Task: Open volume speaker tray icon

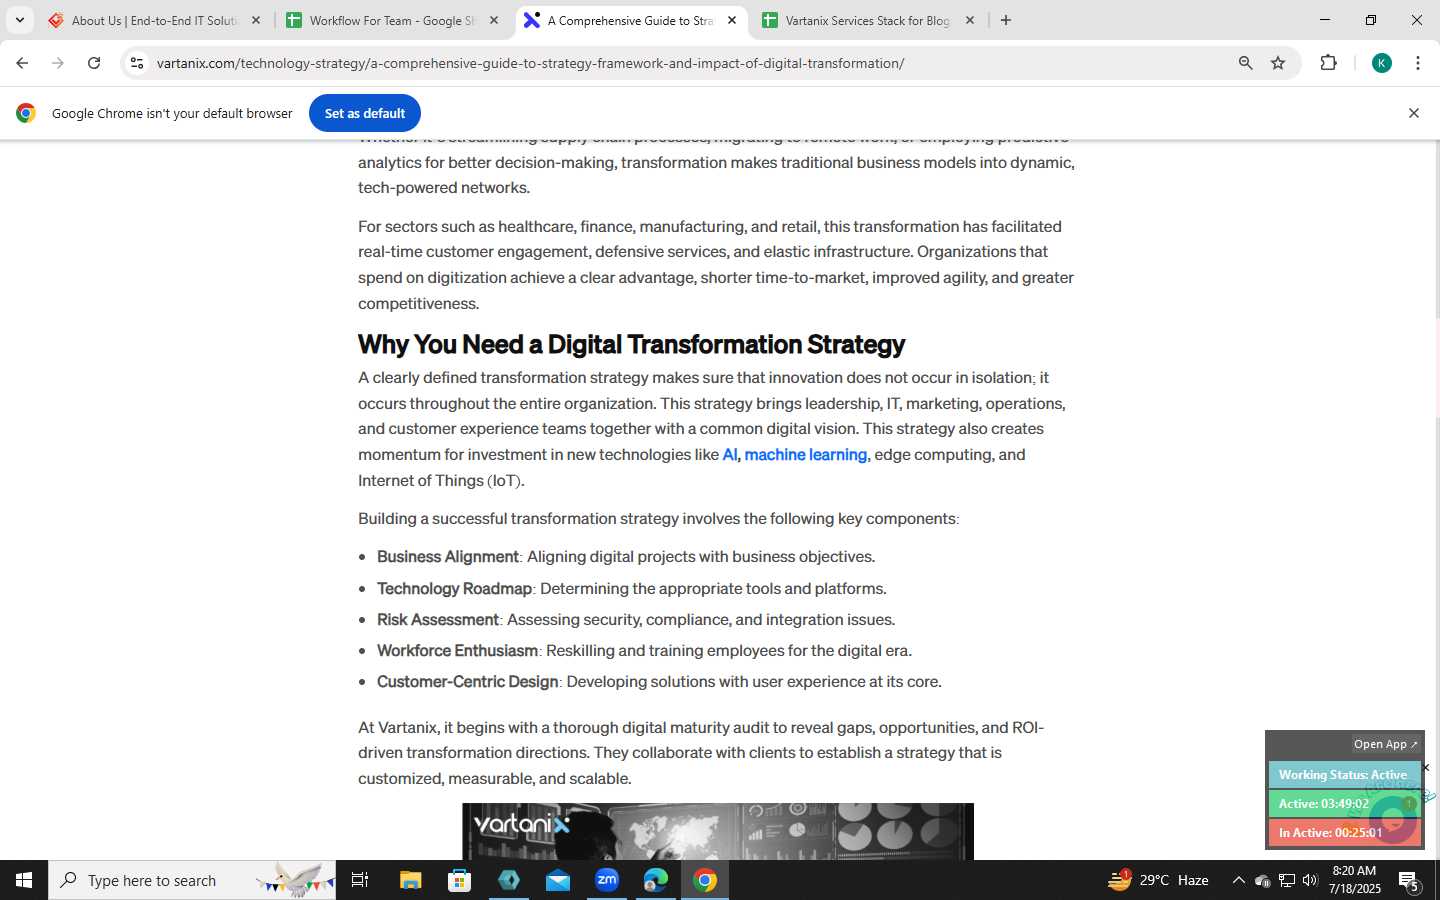Action: 1310,881
